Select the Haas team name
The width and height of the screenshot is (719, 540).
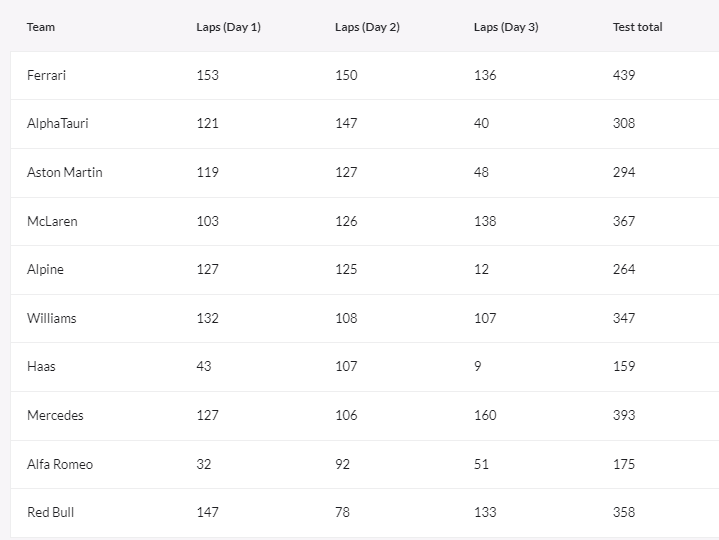click(41, 366)
